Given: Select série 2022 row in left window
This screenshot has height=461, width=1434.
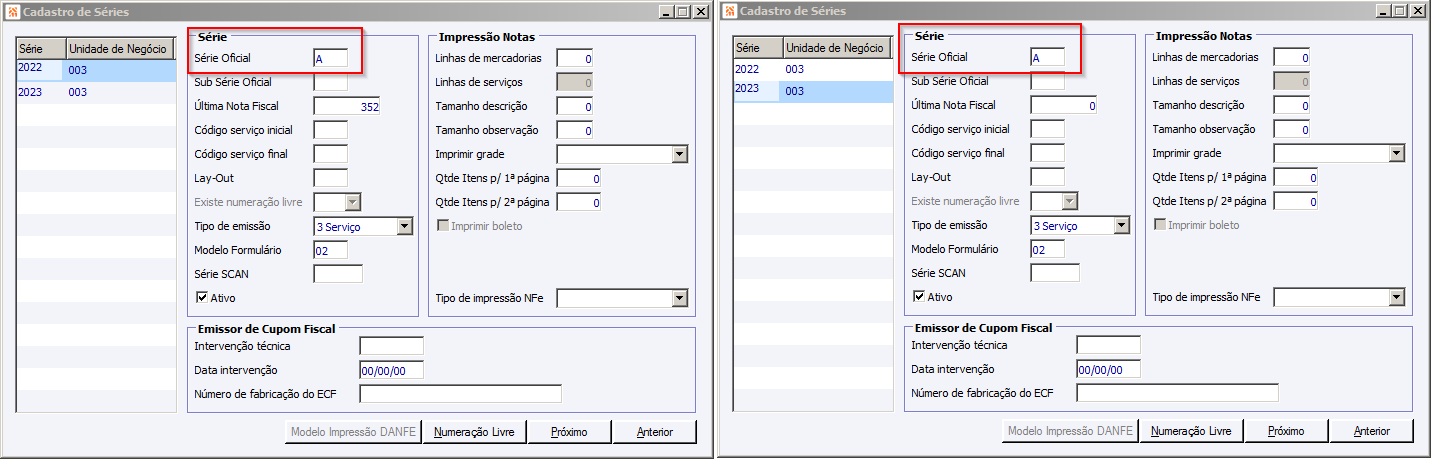Looking at the screenshot, I should coord(96,70).
